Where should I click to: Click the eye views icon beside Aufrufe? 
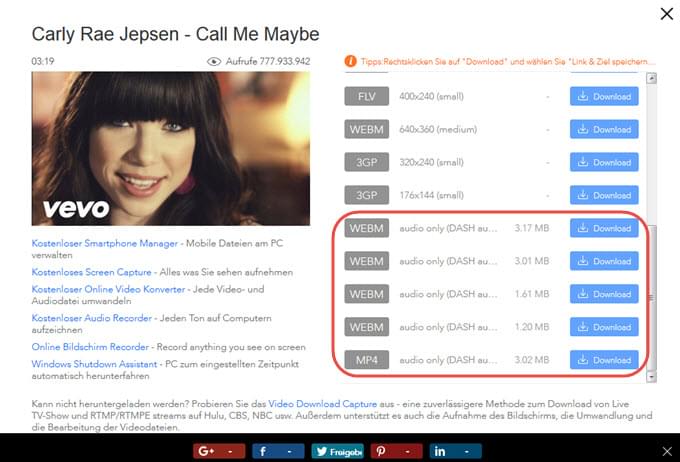213,61
